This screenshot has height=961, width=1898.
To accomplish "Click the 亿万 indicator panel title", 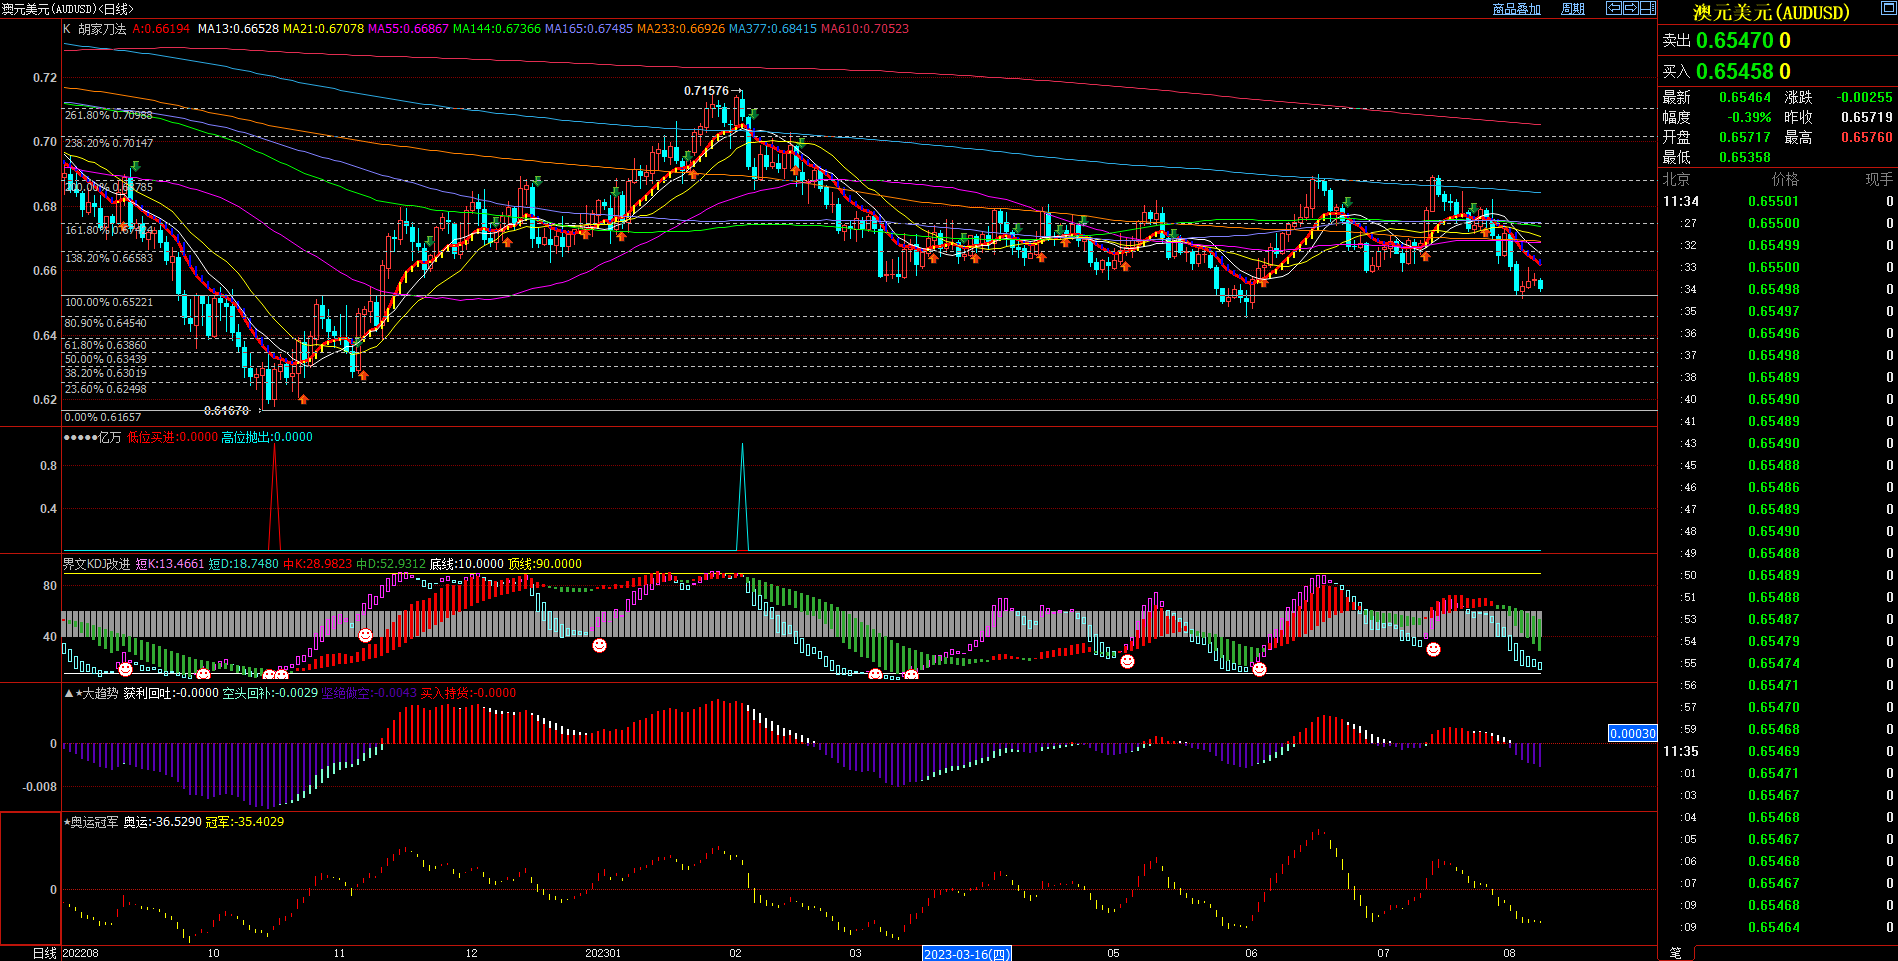I will click(x=109, y=437).
